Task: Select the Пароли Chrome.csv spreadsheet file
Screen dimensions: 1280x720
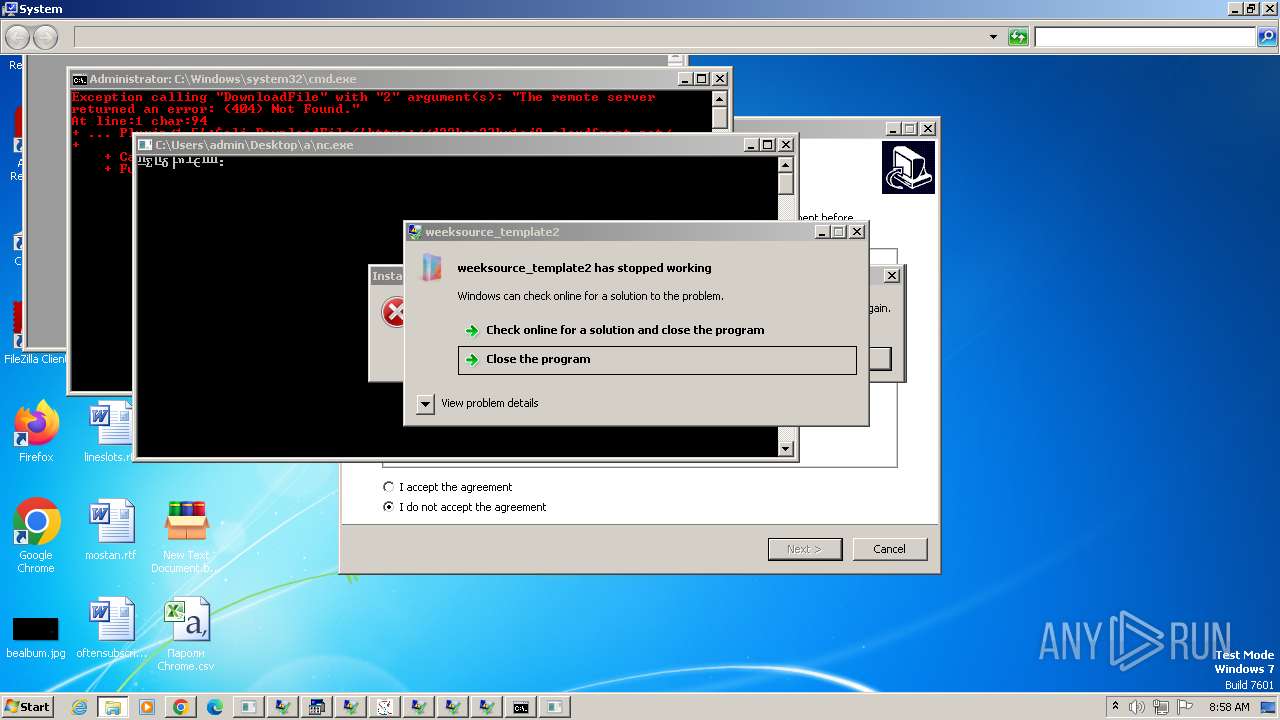Action: tap(186, 634)
